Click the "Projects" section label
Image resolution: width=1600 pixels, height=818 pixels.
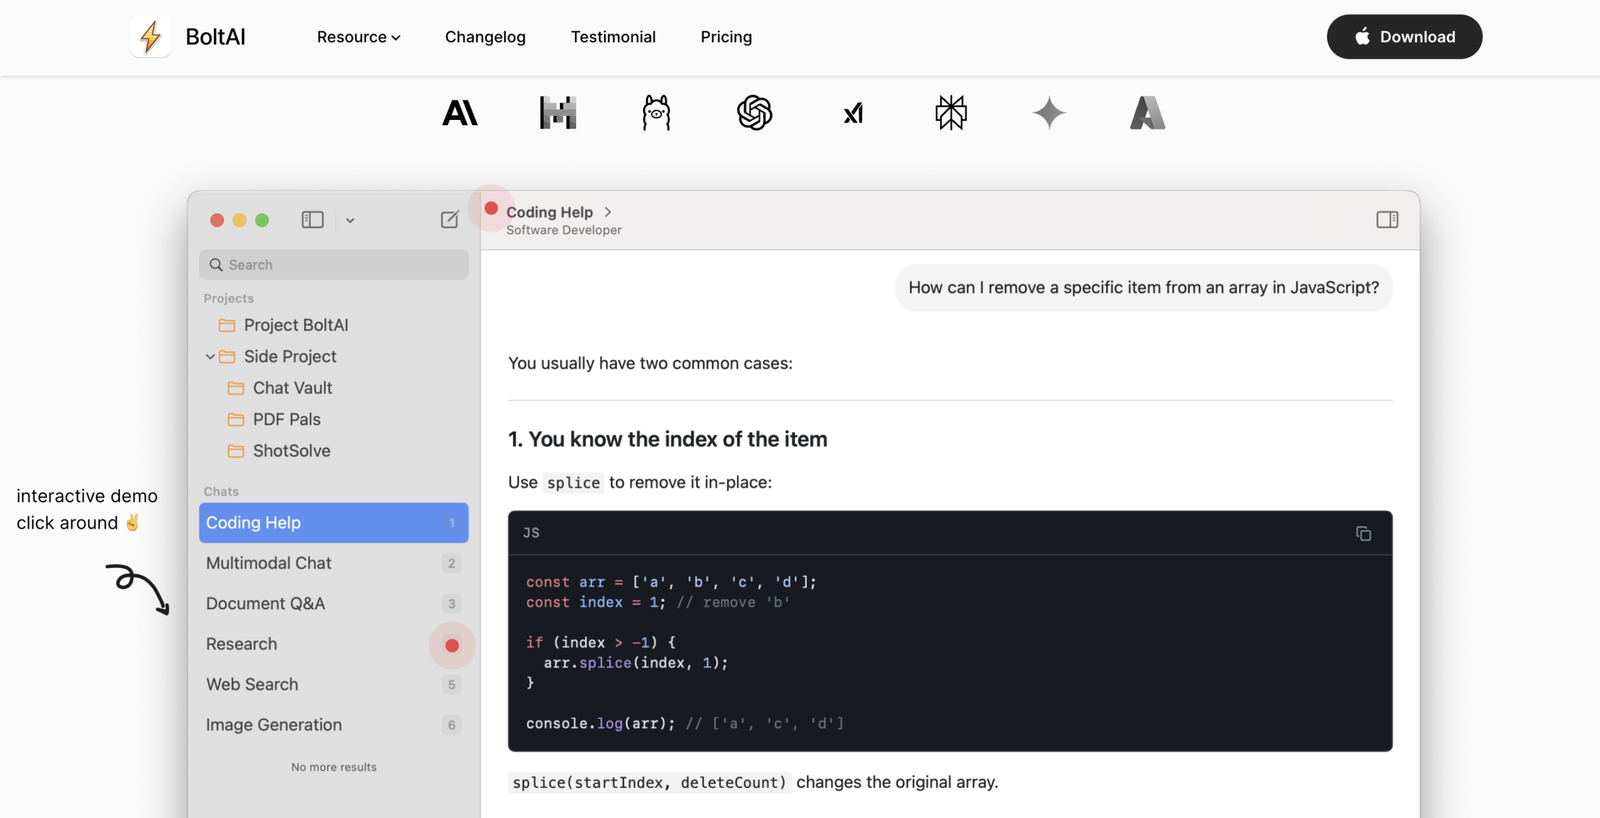pos(229,298)
